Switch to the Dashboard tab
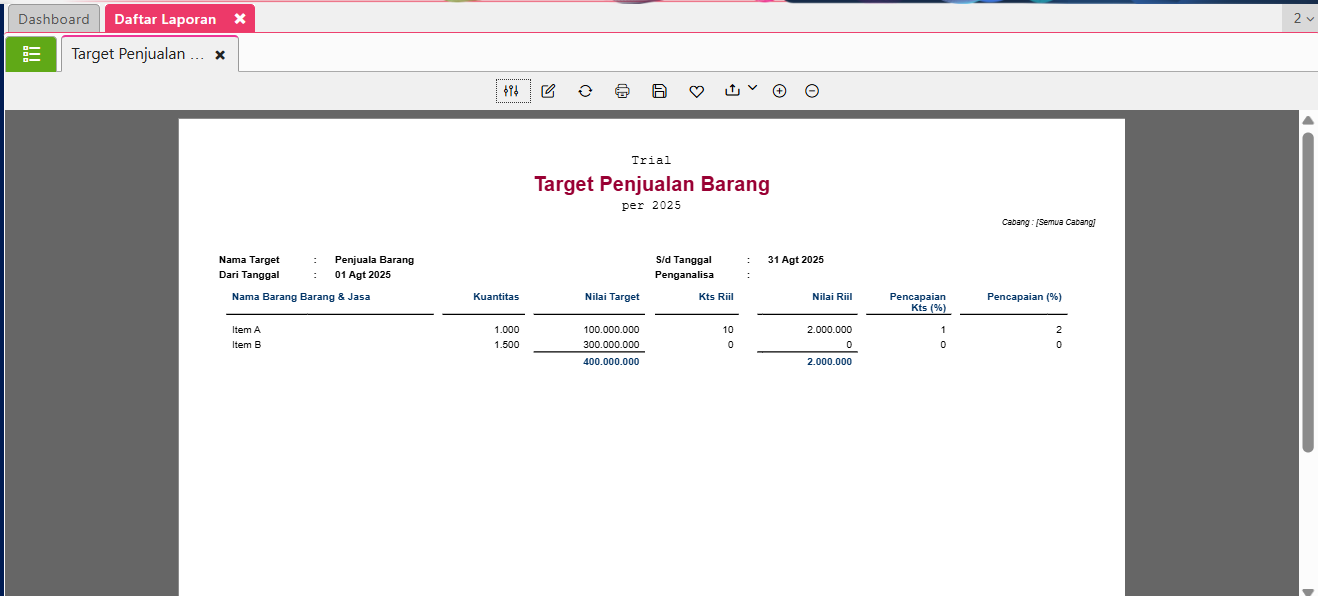Screen dimensions: 1318x596 [54, 19]
